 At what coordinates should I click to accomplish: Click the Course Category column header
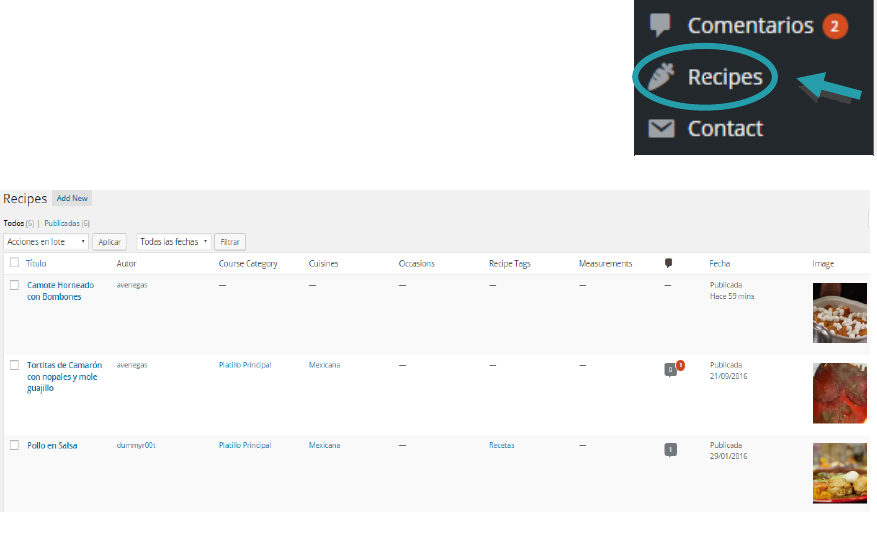coord(248,264)
